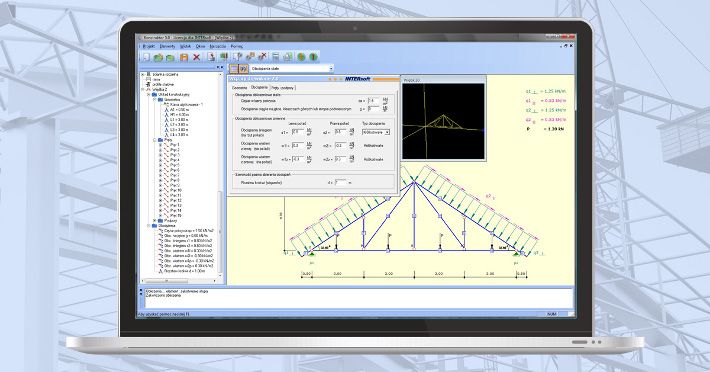Viewport: 710px width, 372px height.
Task: Open the Widok menu
Action: click(185, 46)
